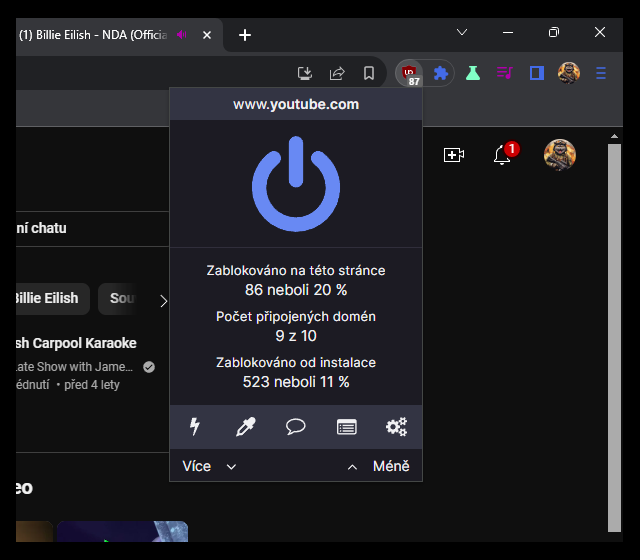Toggle the browser side panel icon

[x=536, y=73]
